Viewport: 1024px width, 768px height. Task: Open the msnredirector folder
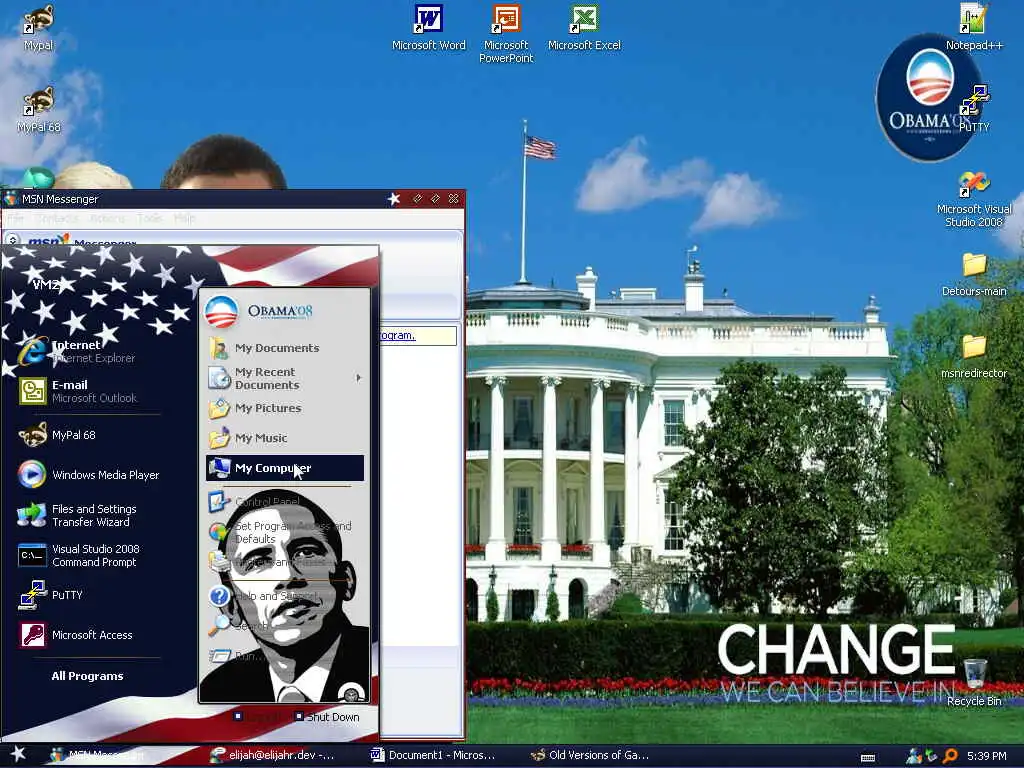[x=974, y=356]
